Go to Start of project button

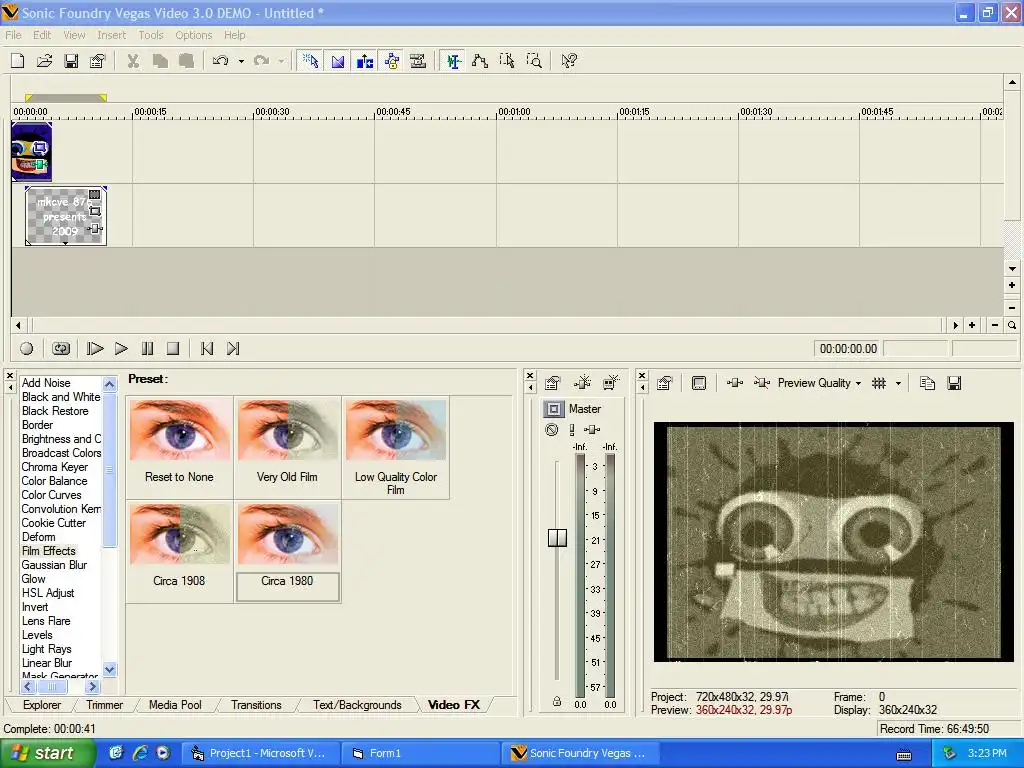(207, 349)
